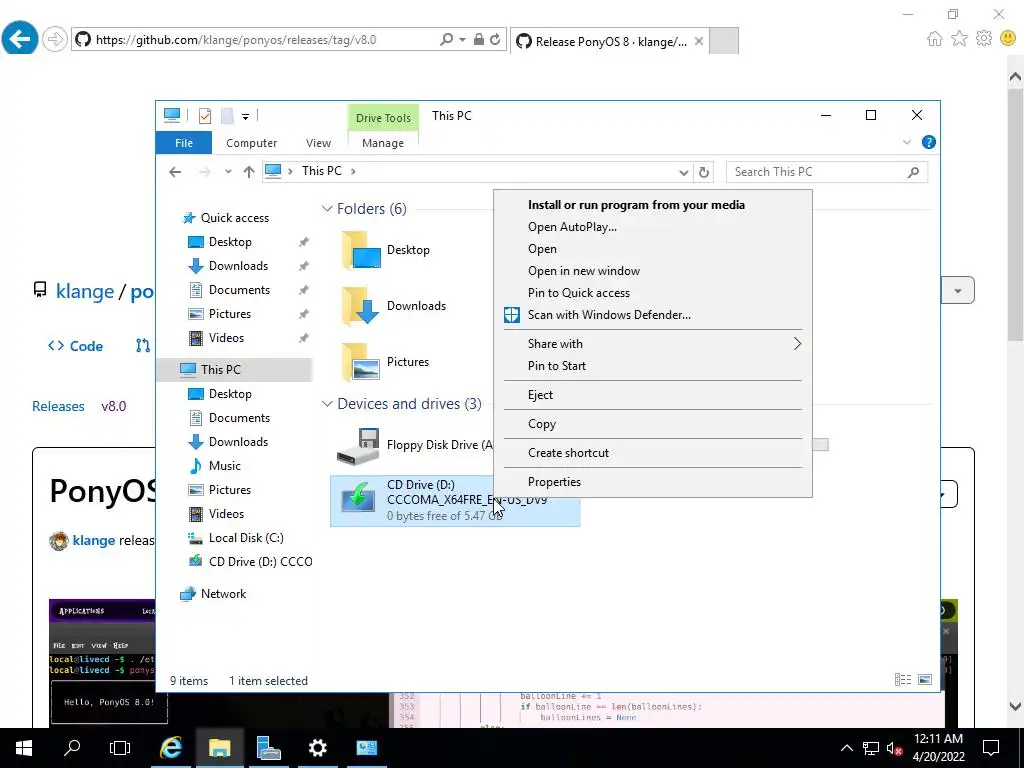
Task: Open Explorer Help question mark
Action: (929, 142)
